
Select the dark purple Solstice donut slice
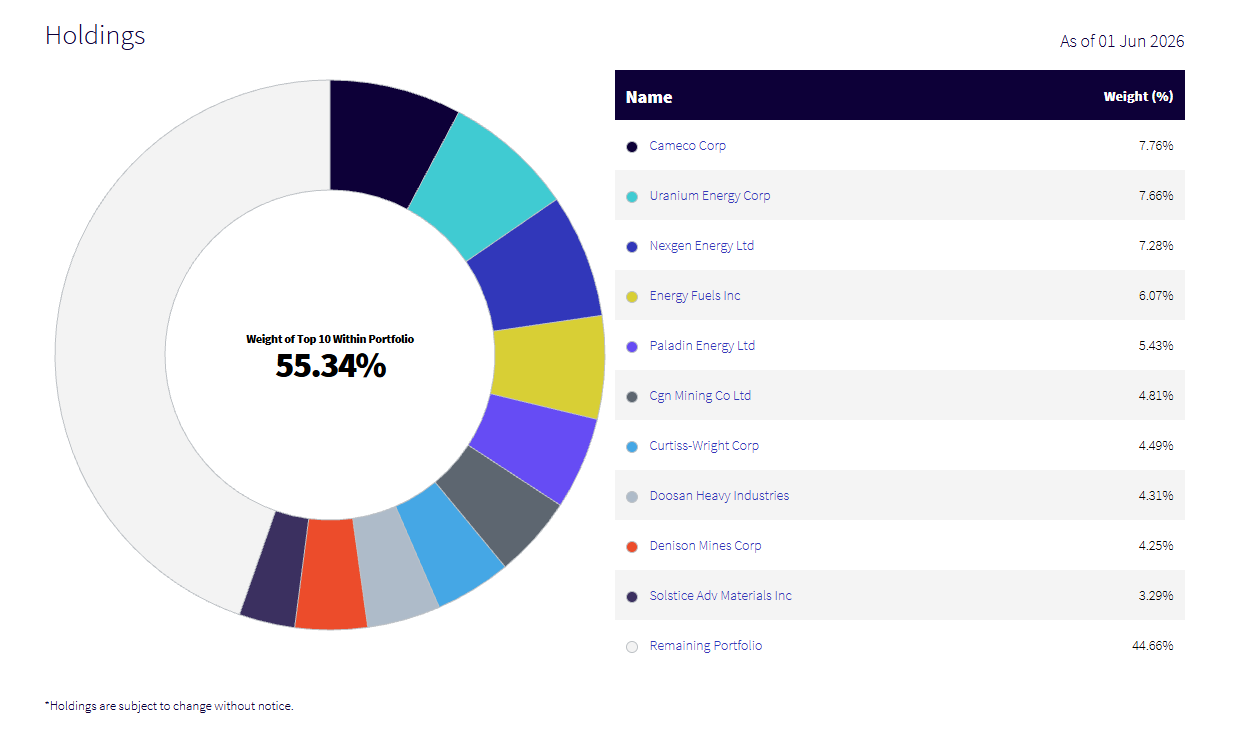point(277,567)
